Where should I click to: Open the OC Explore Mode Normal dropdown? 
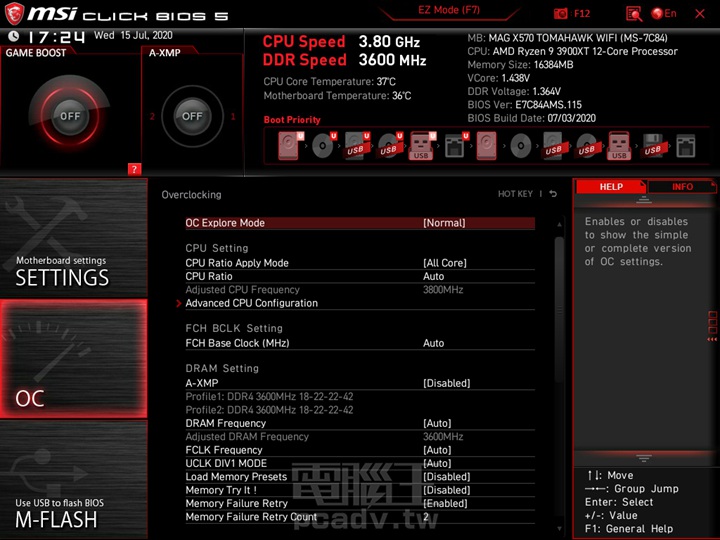(444, 223)
